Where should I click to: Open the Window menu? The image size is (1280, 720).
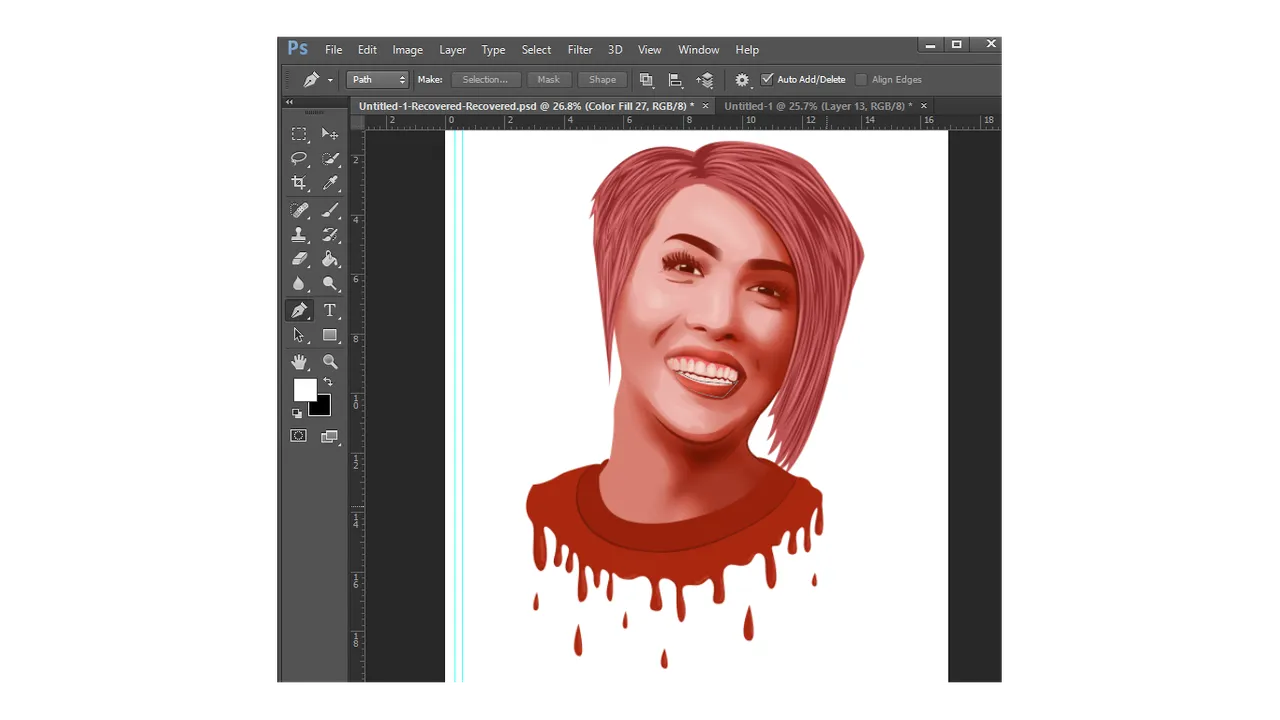tap(698, 50)
